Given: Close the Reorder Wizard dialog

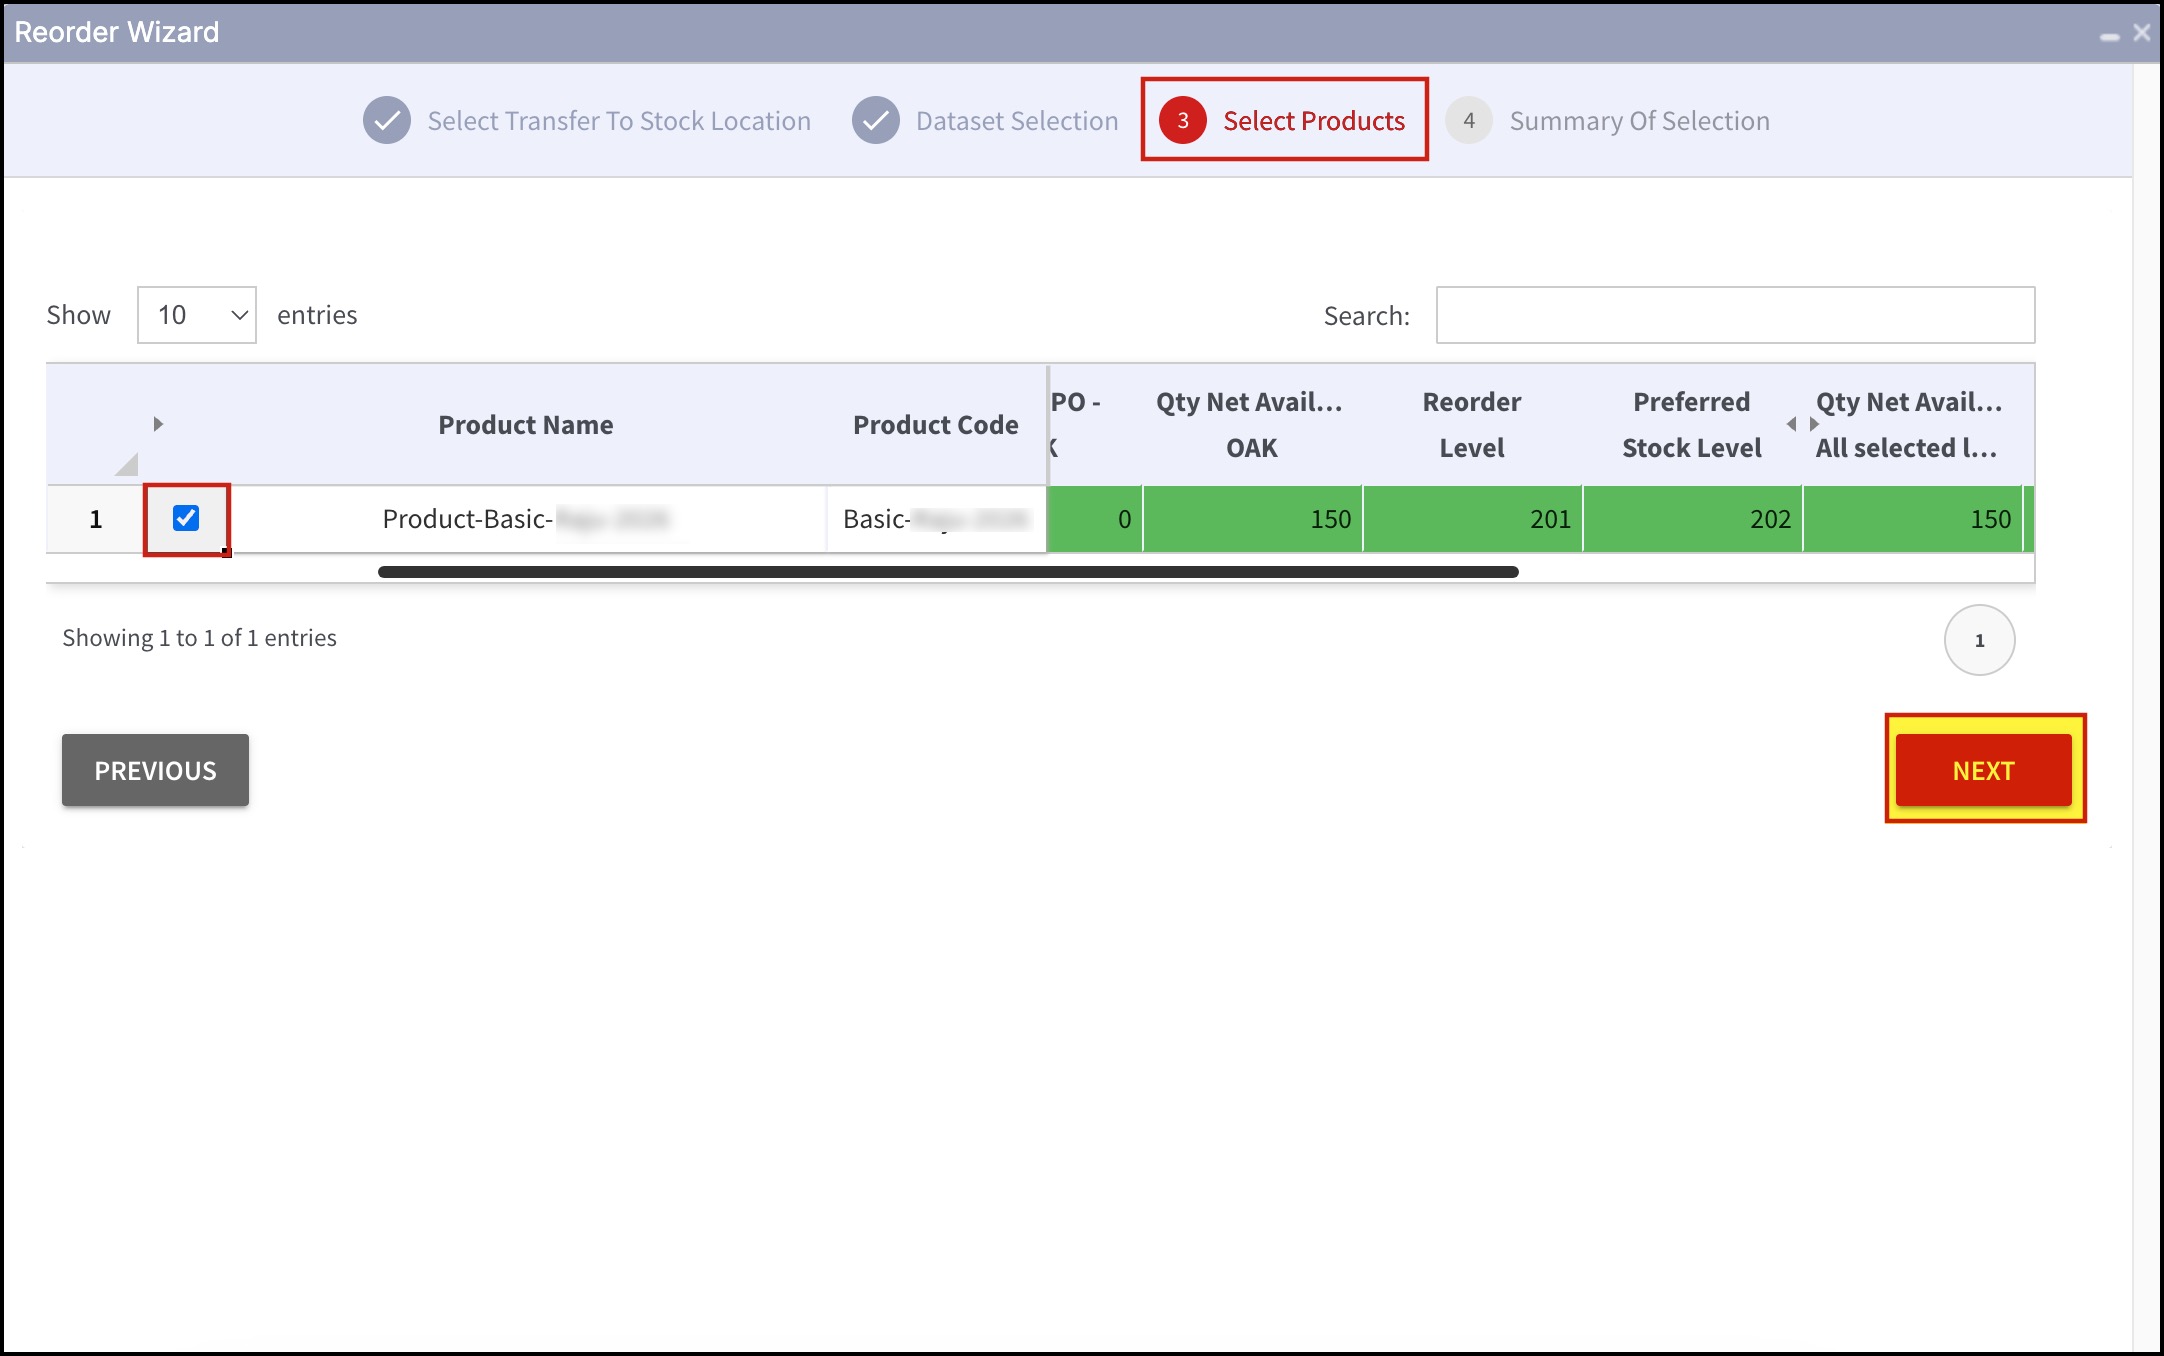Looking at the screenshot, I should coord(2141,33).
